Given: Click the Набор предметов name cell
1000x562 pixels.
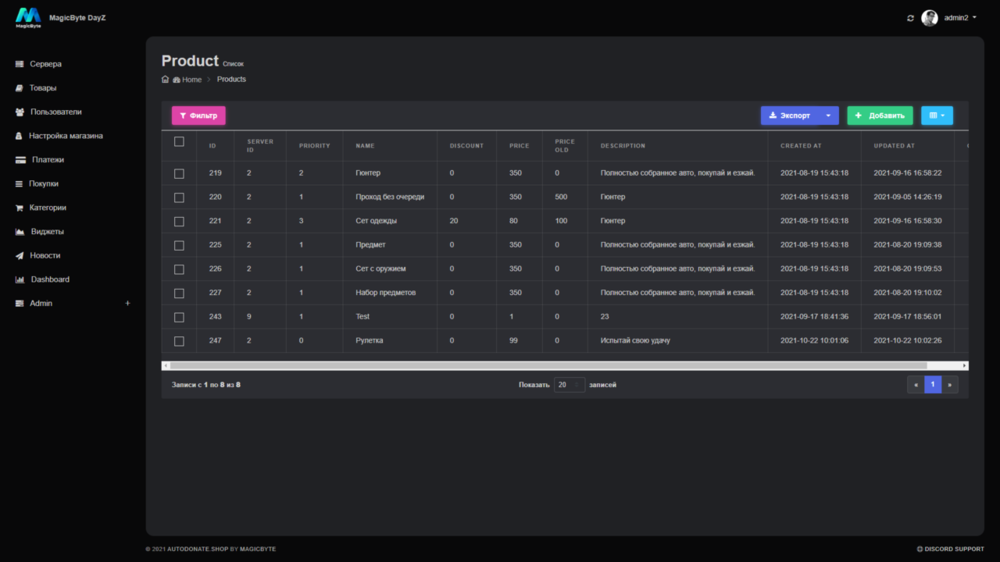Looking at the screenshot, I should (385, 293).
